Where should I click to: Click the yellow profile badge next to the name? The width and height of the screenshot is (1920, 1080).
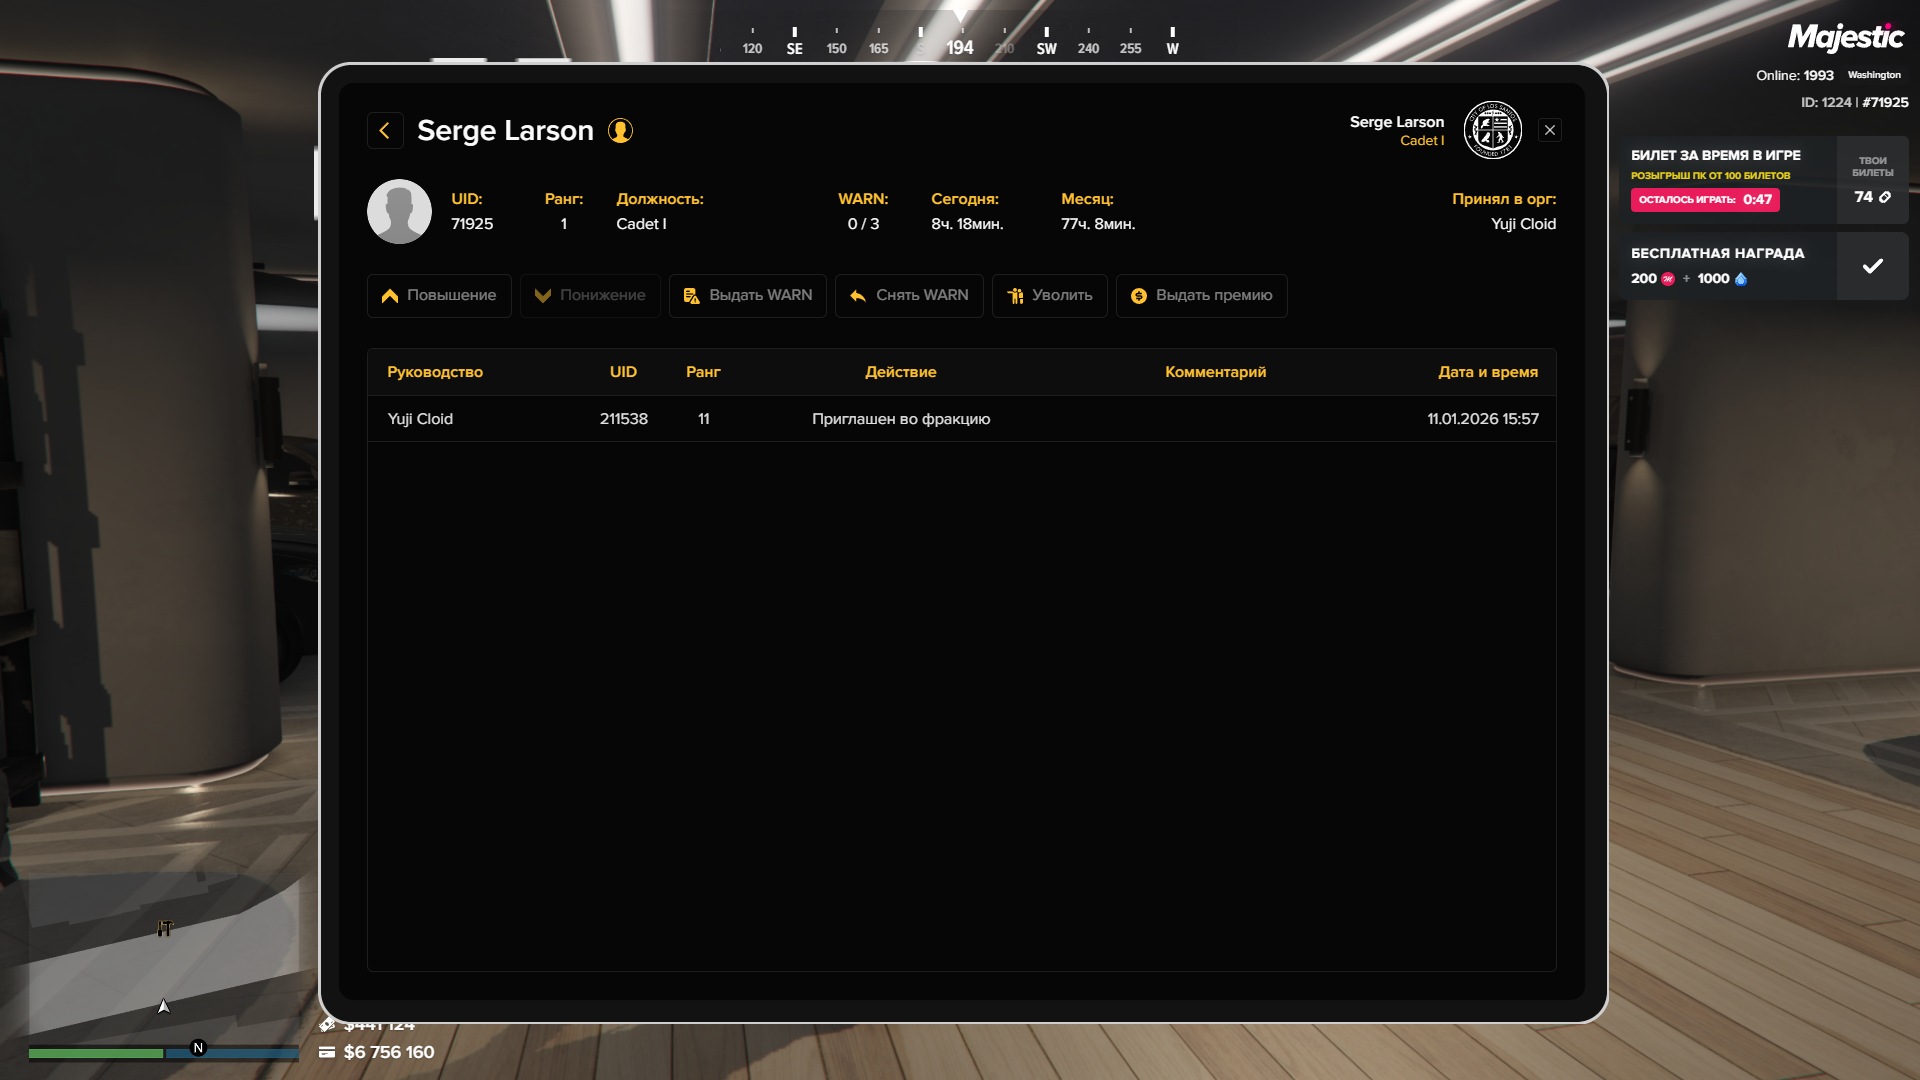tap(620, 131)
